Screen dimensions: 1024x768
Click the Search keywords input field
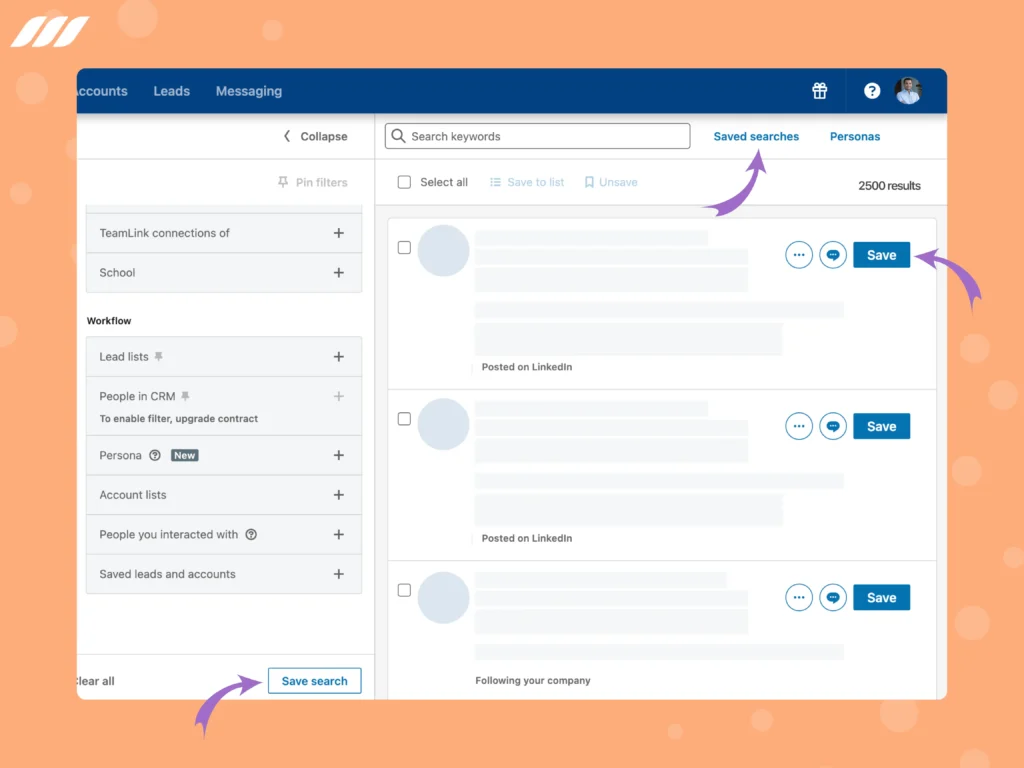536,135
